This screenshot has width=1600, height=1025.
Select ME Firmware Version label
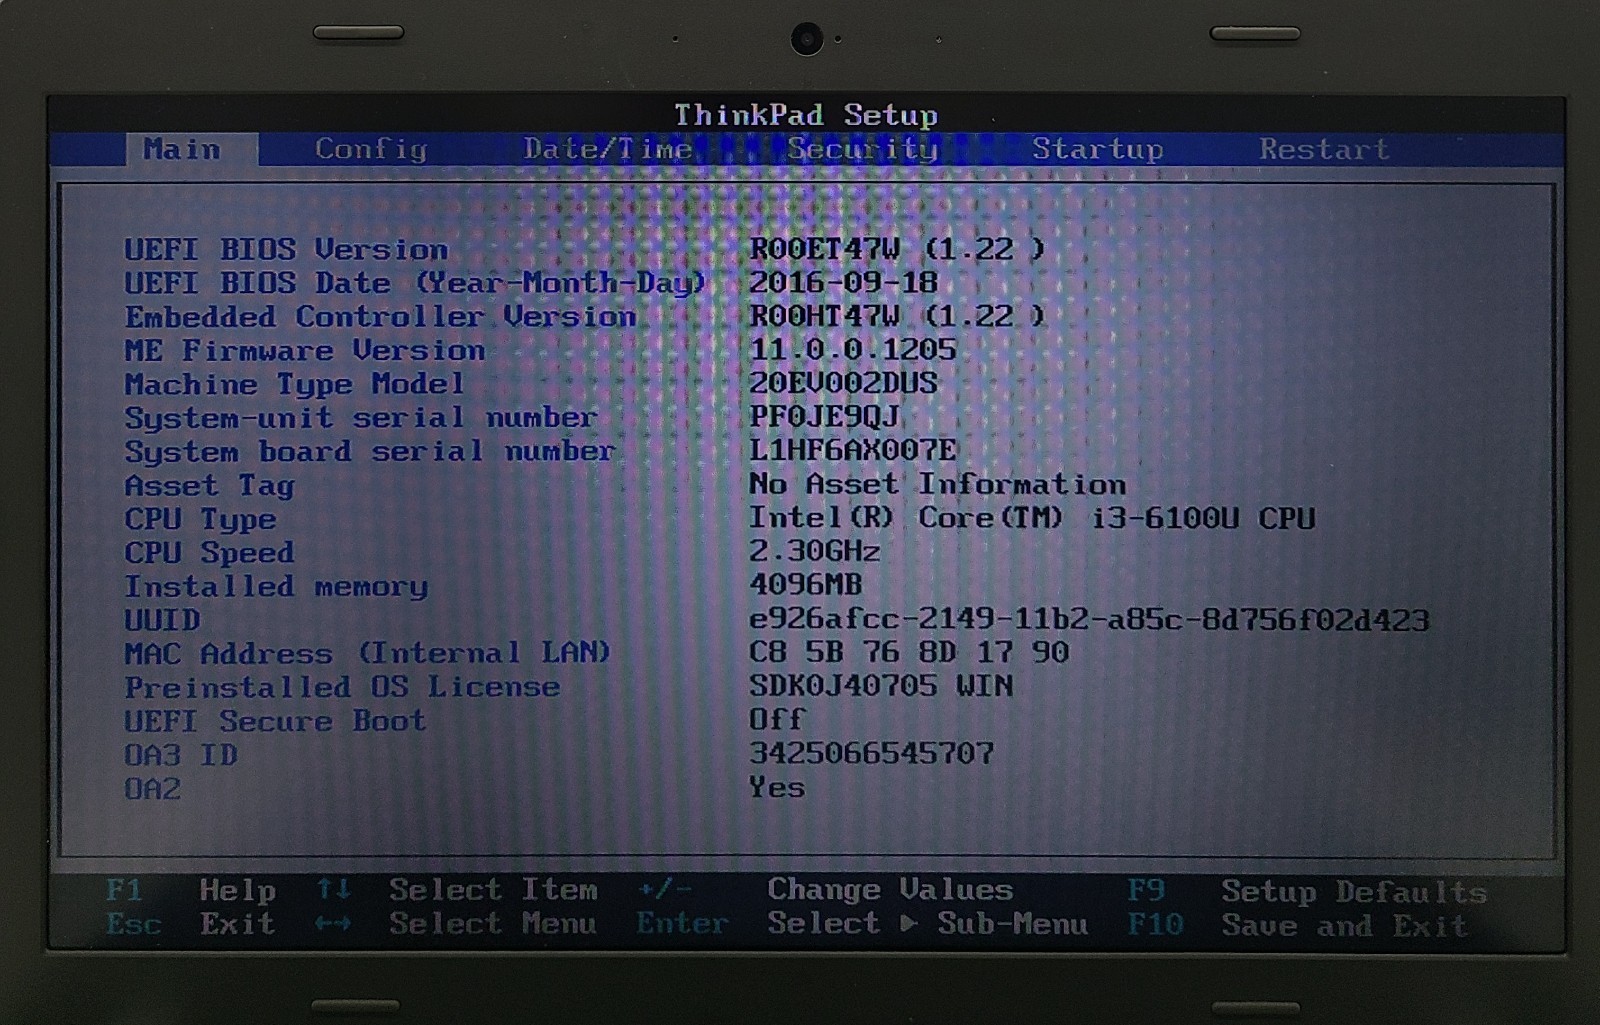click(305, 351)
